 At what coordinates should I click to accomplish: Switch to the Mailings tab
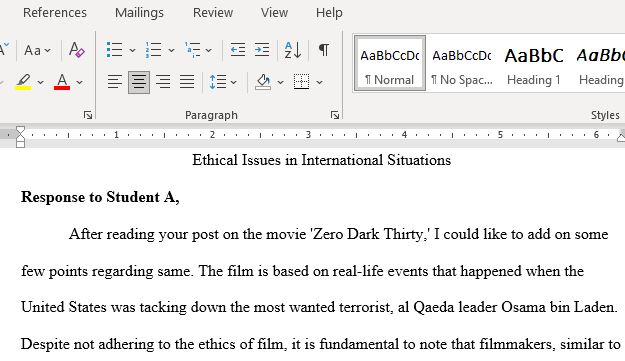tap(139, 13)
